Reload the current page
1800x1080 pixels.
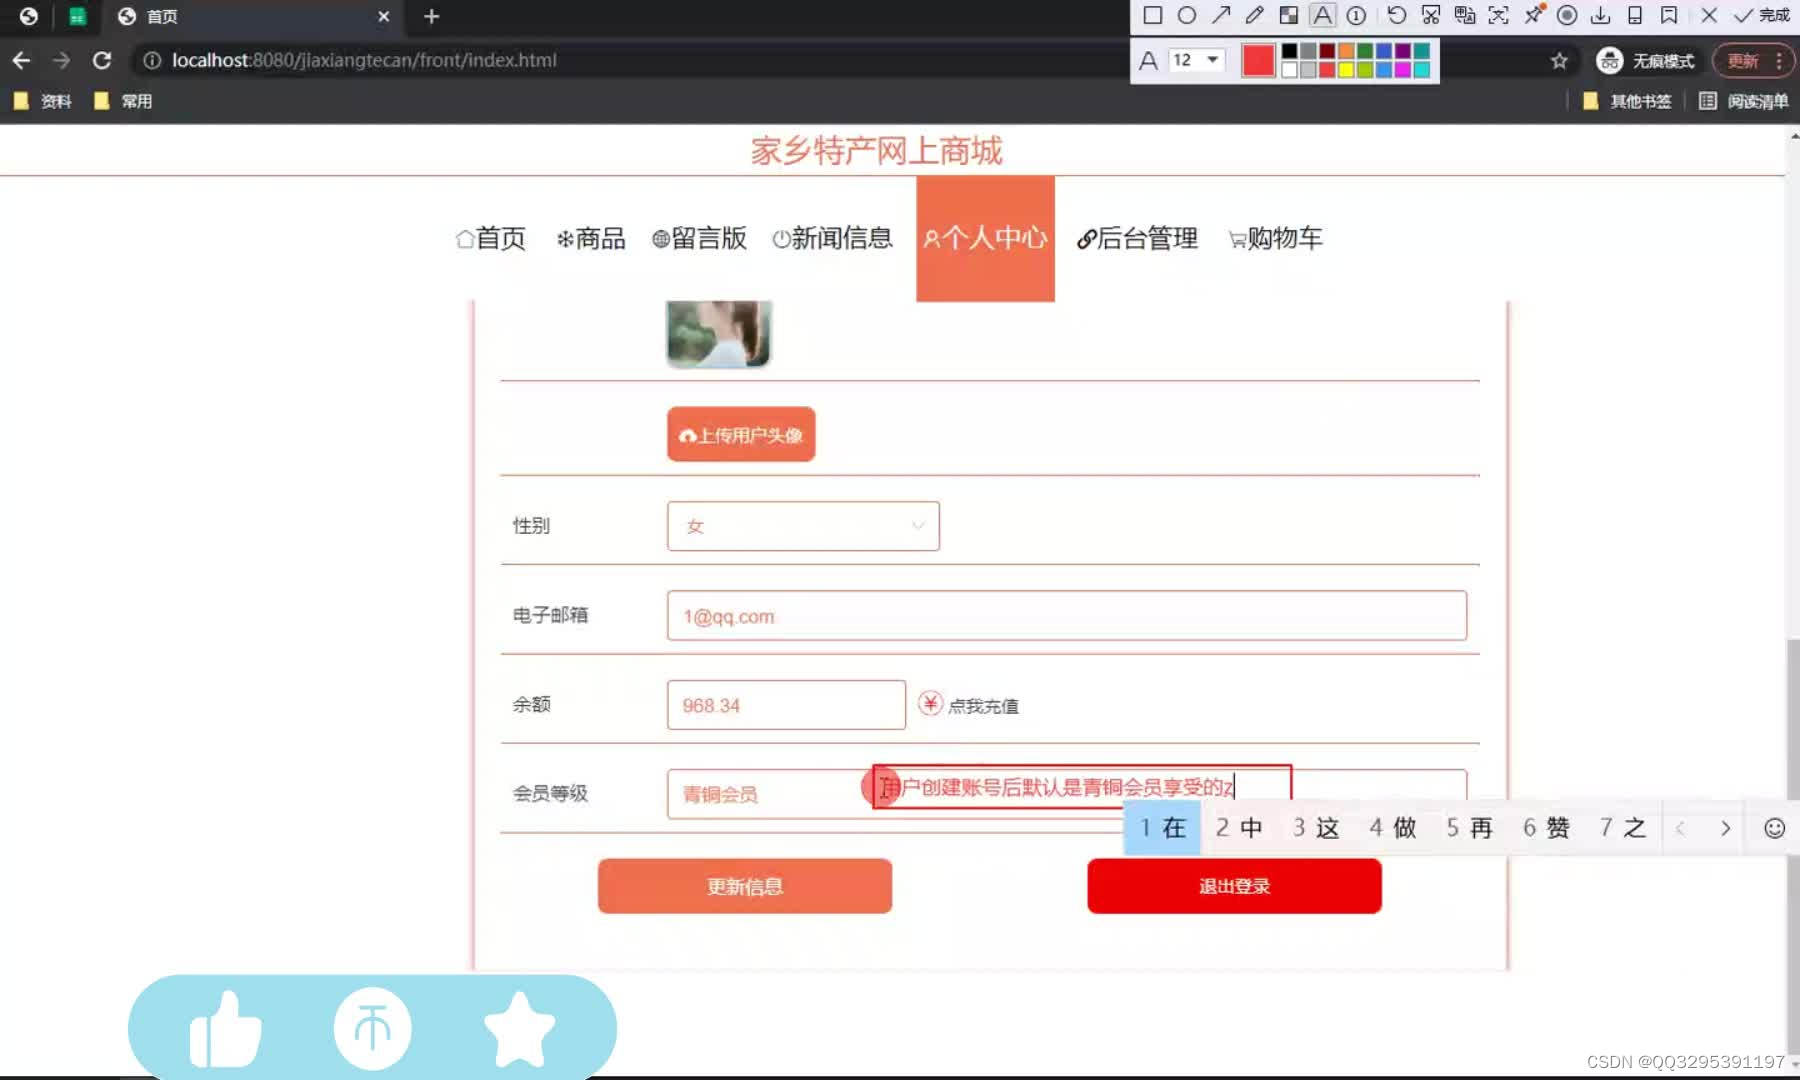tap(101, 60)
